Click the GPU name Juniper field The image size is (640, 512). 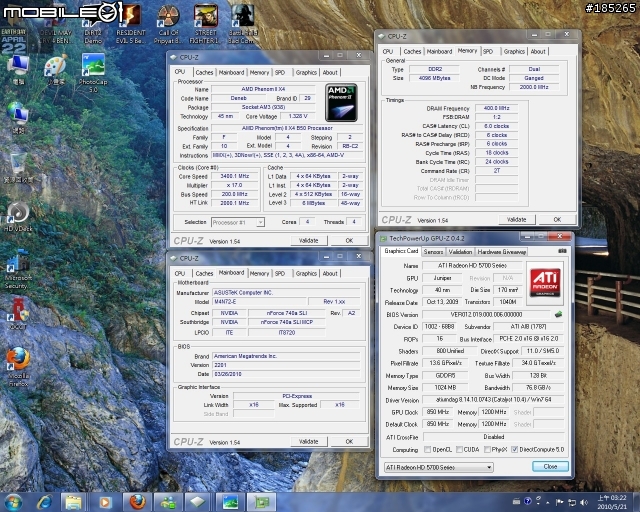point(442,278)
